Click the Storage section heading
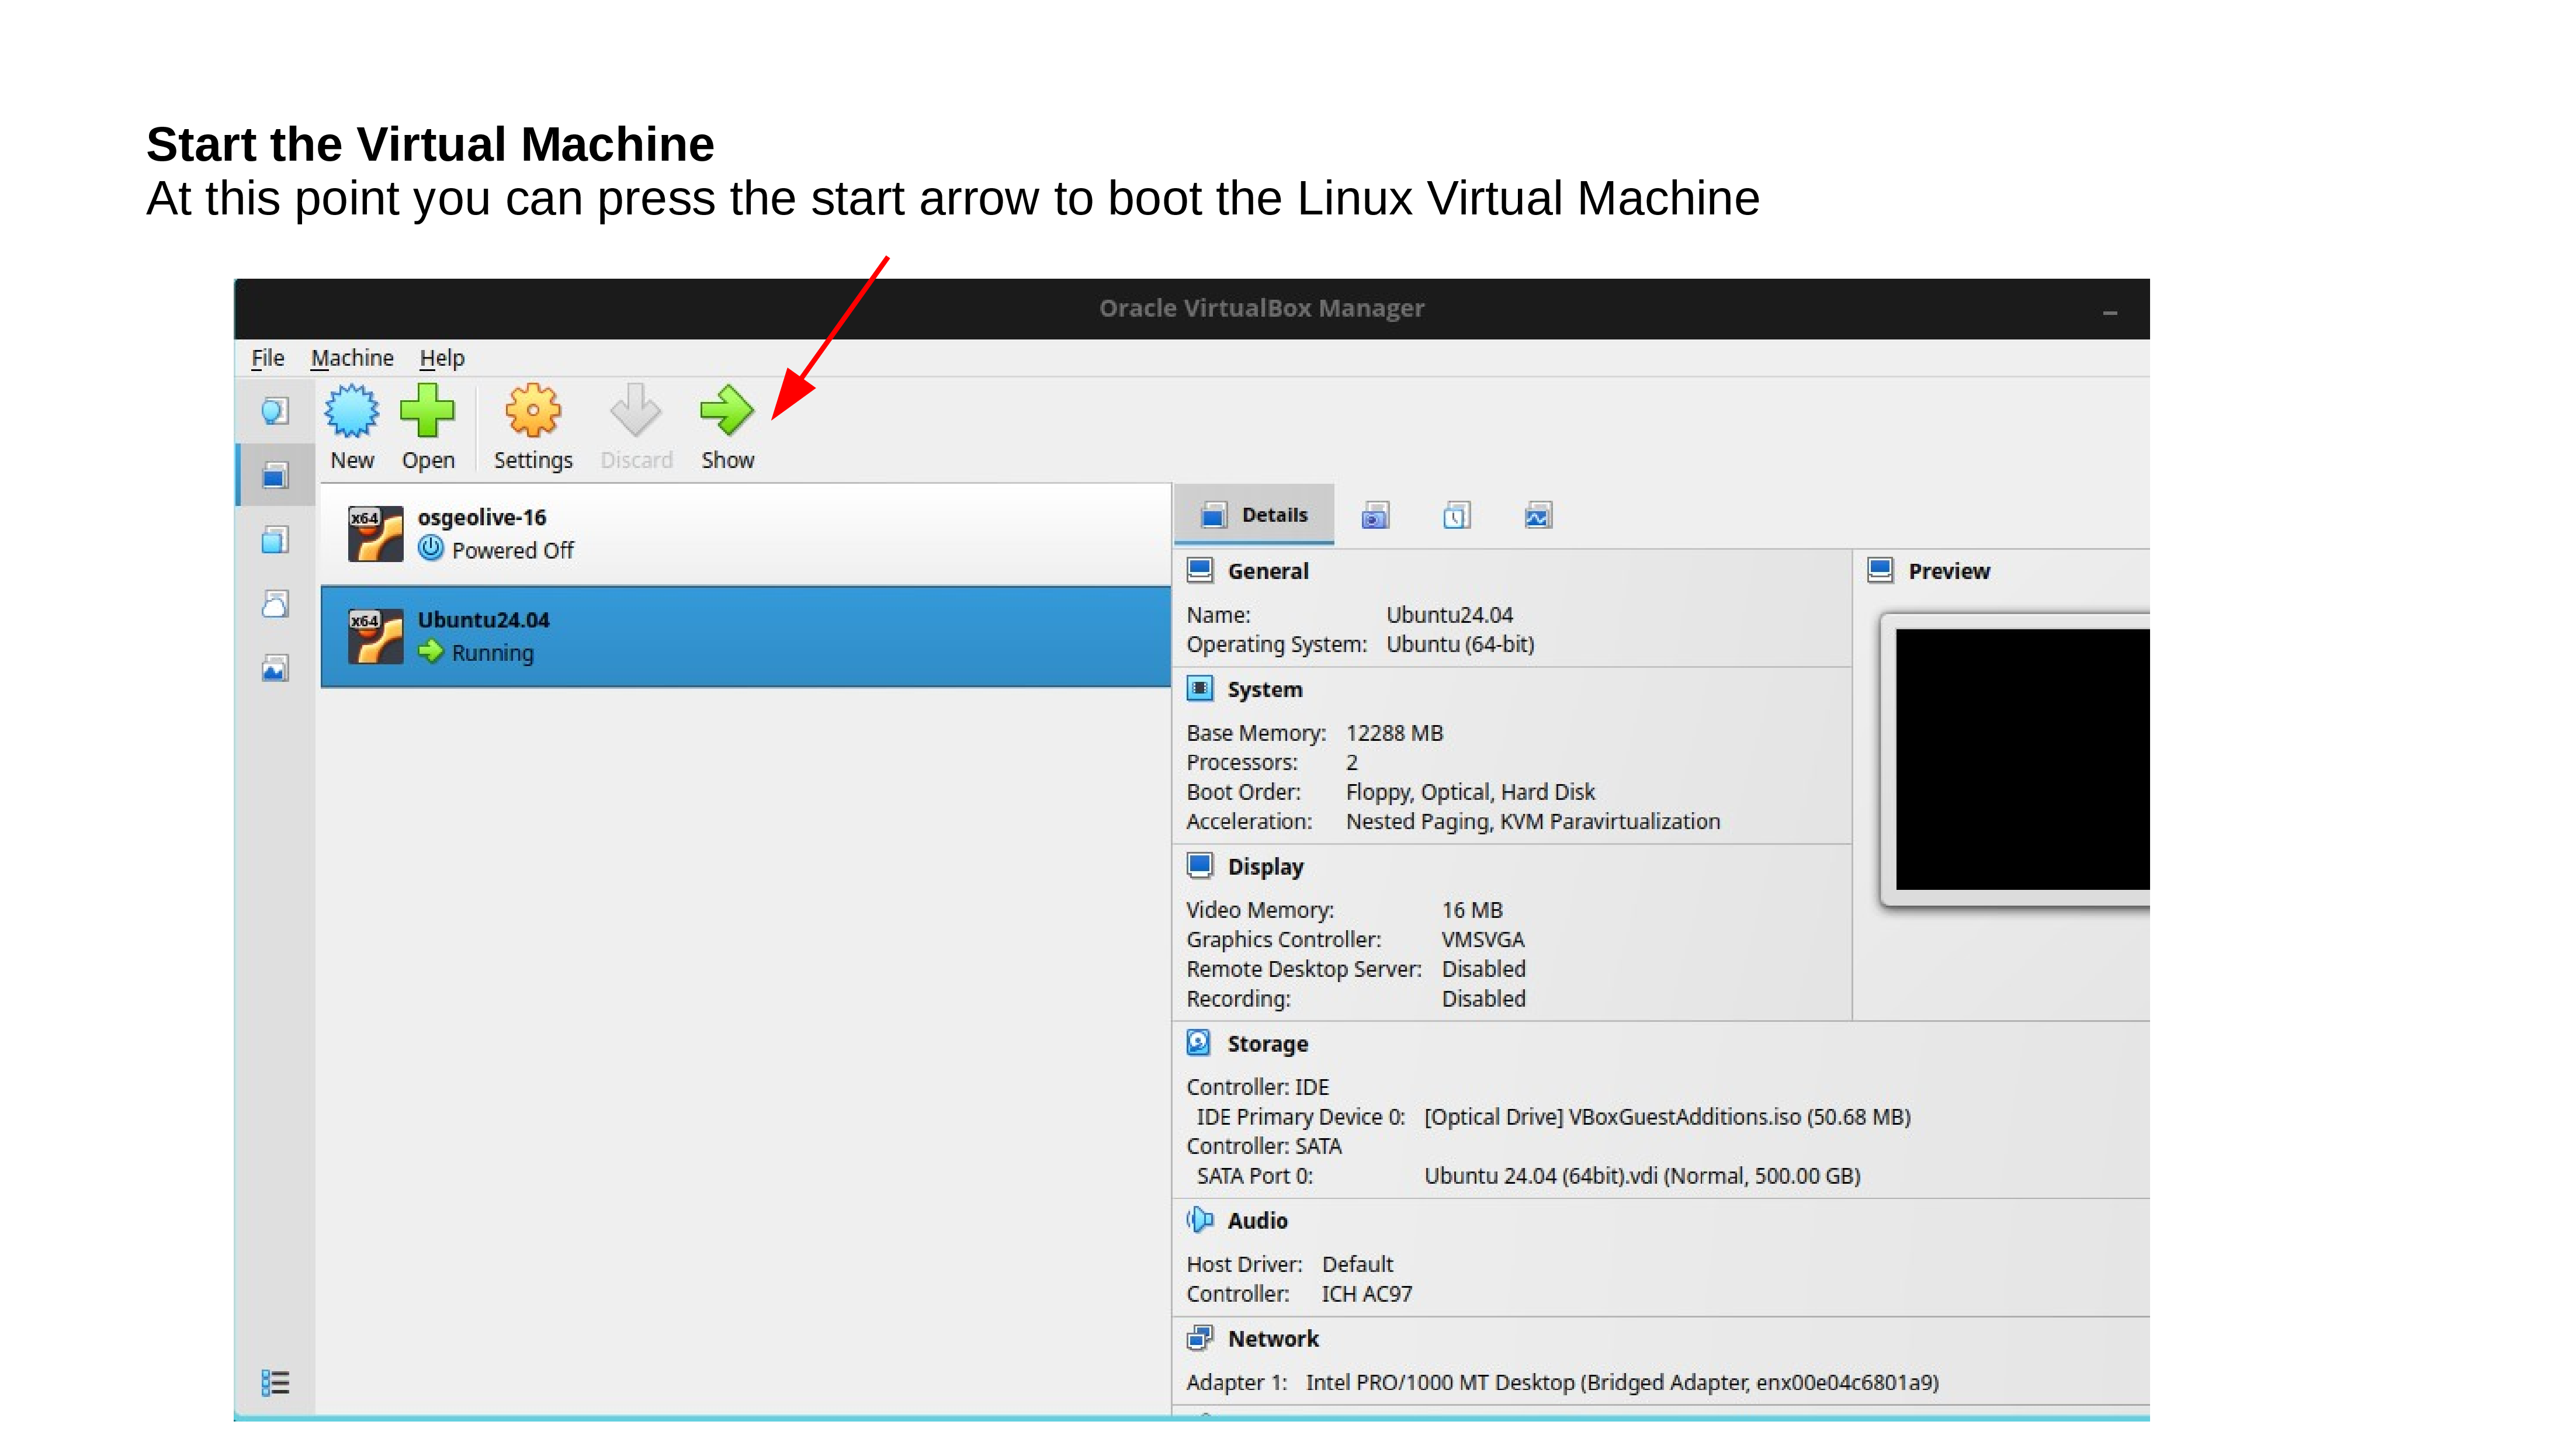The image size is (2576, 1449). (x=1267, y=1044)
